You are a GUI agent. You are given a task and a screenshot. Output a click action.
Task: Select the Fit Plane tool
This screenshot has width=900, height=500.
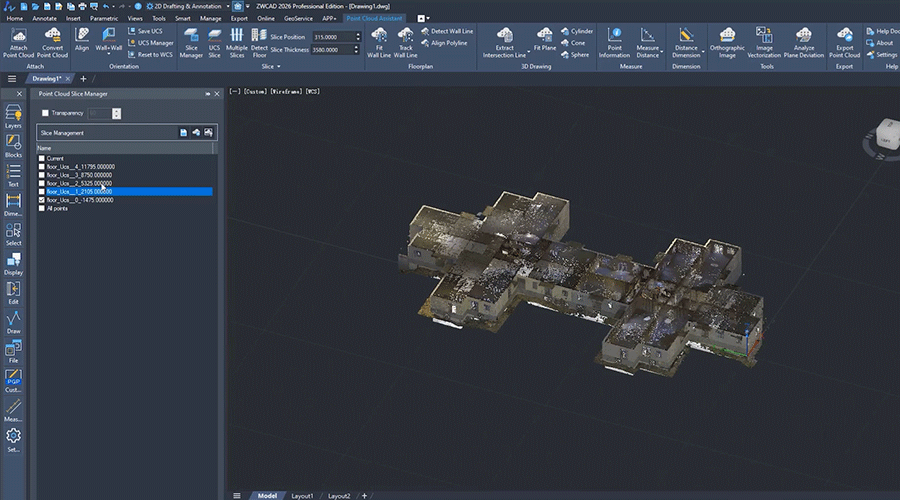[x=545, y=40]
